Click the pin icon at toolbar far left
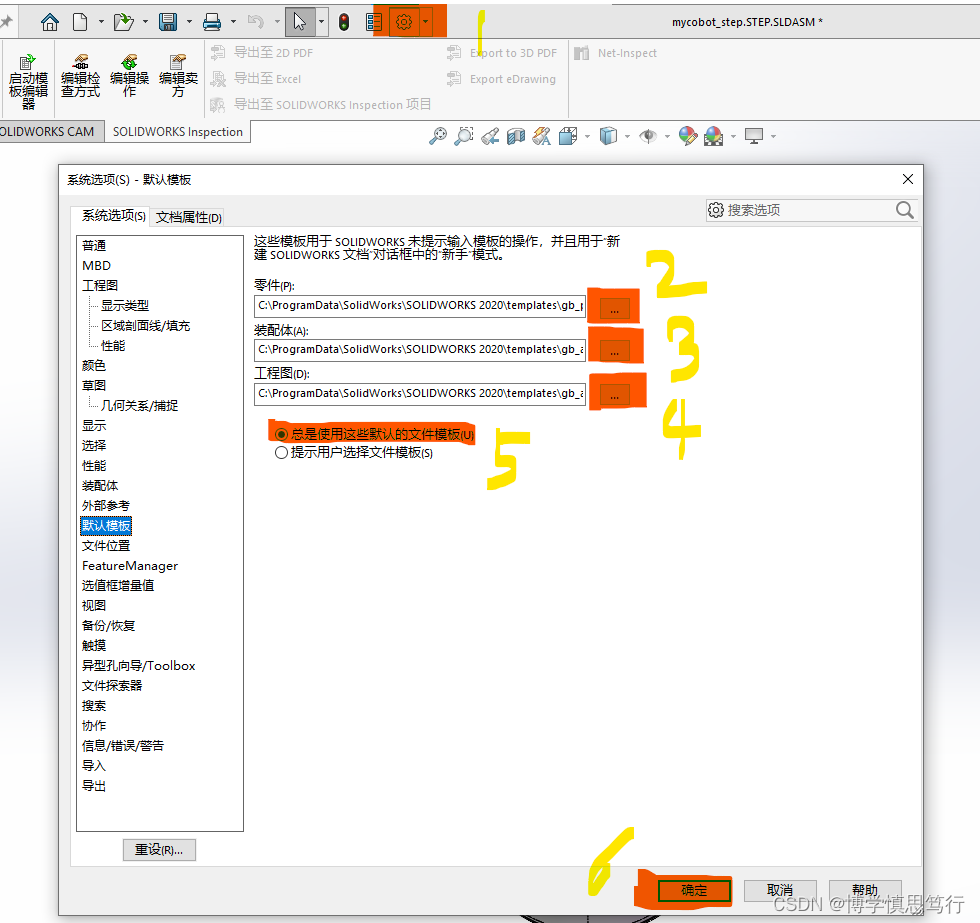 click(x=6, y=22)
